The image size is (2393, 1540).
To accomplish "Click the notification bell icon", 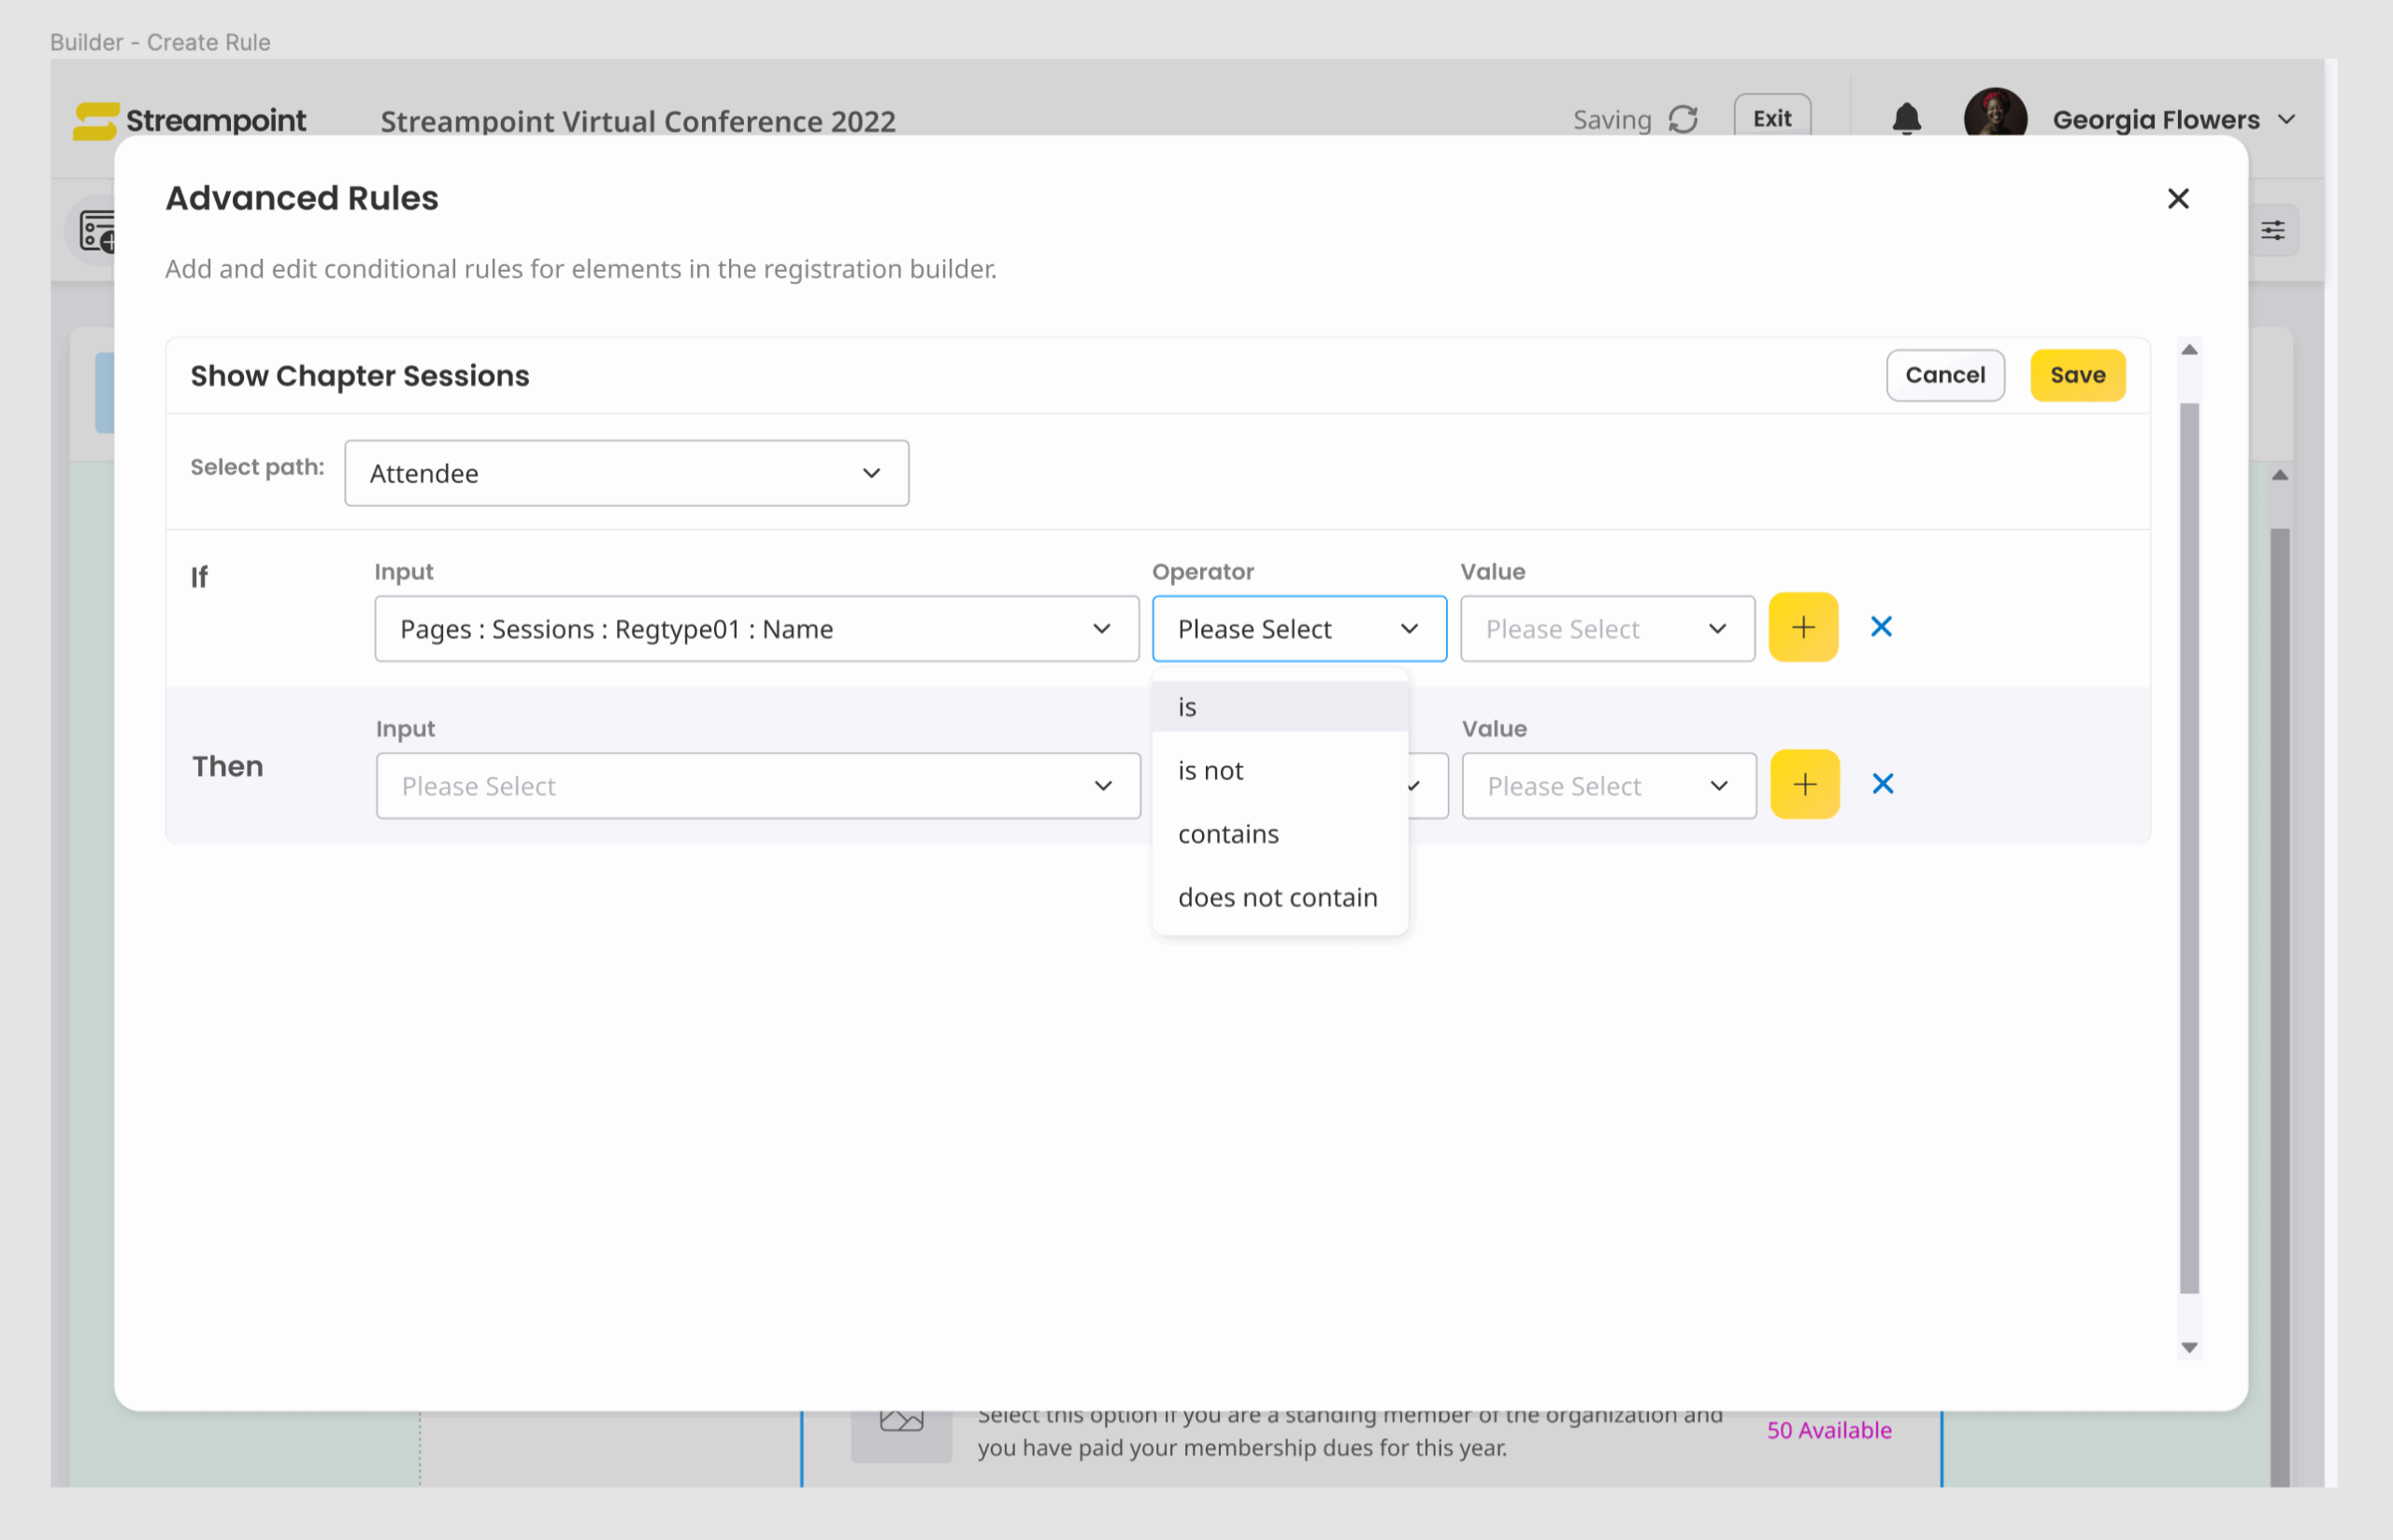I will [x=1906, y=119].
